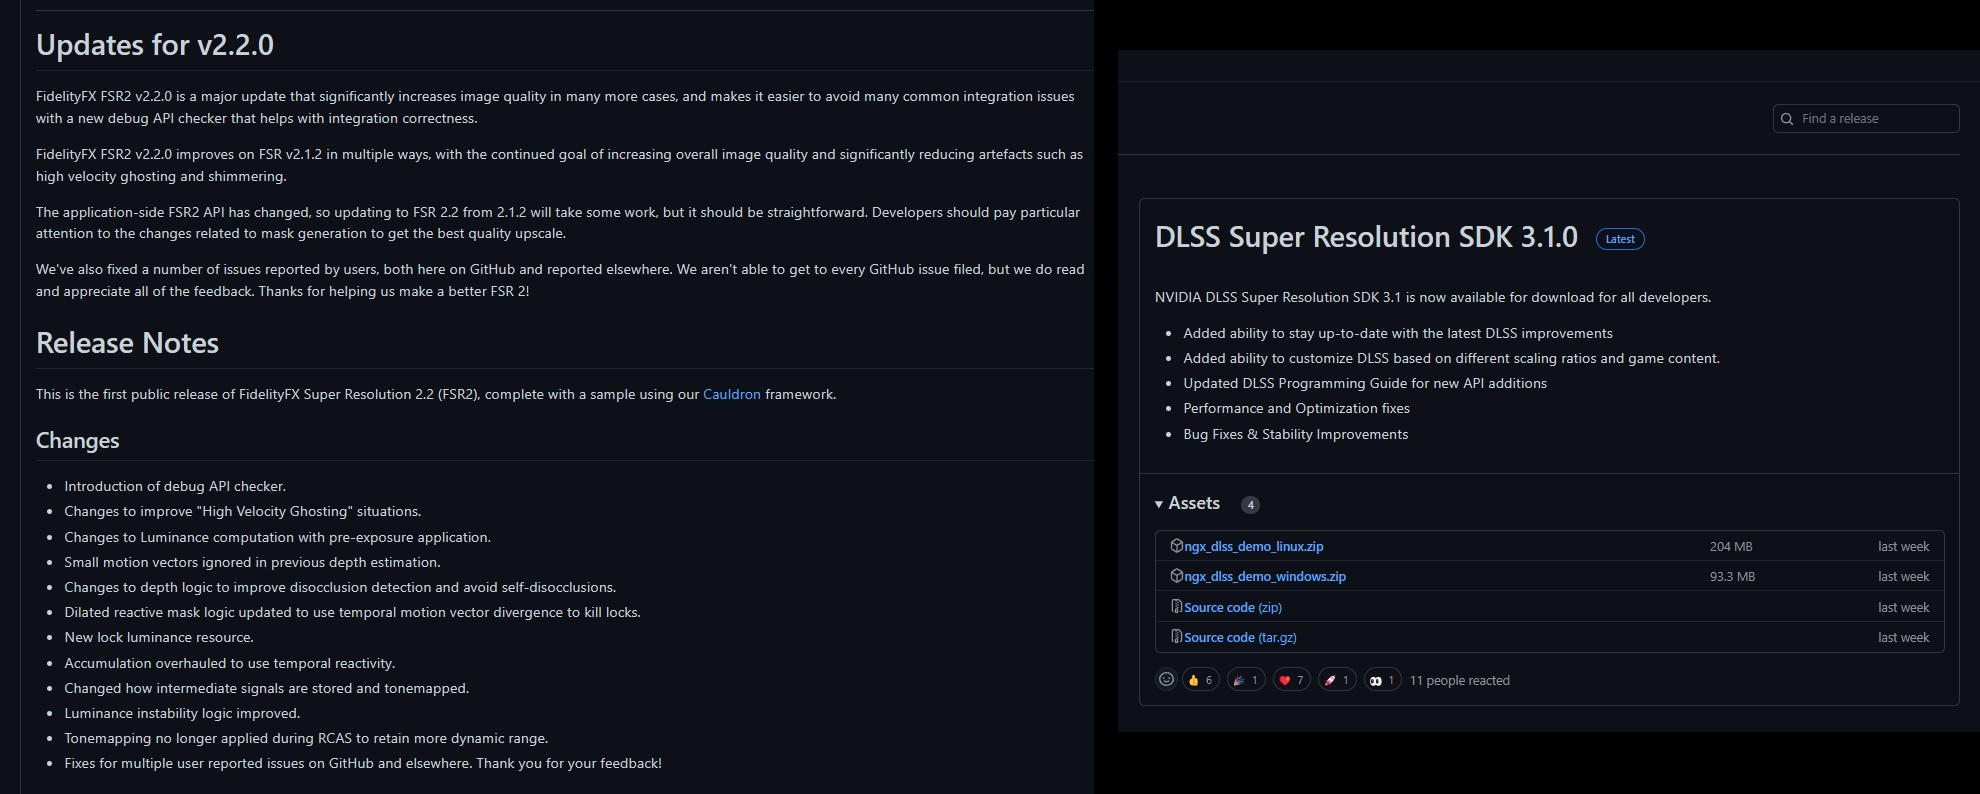Click the search magnifier icon in Find a release
Image resolution: width=1980 pixels, height=794 pixels.
pos(1787,119)
